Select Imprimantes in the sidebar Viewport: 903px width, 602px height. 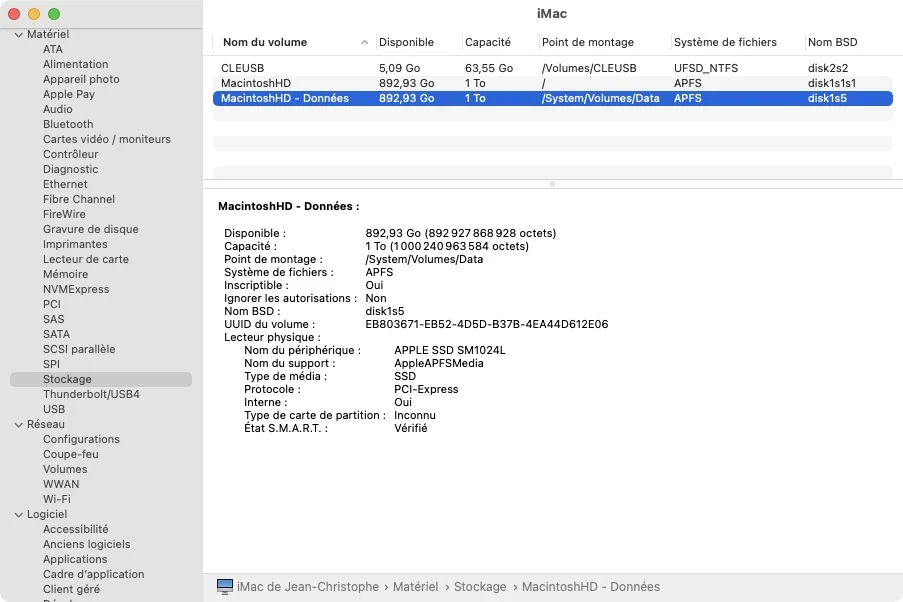75,244
